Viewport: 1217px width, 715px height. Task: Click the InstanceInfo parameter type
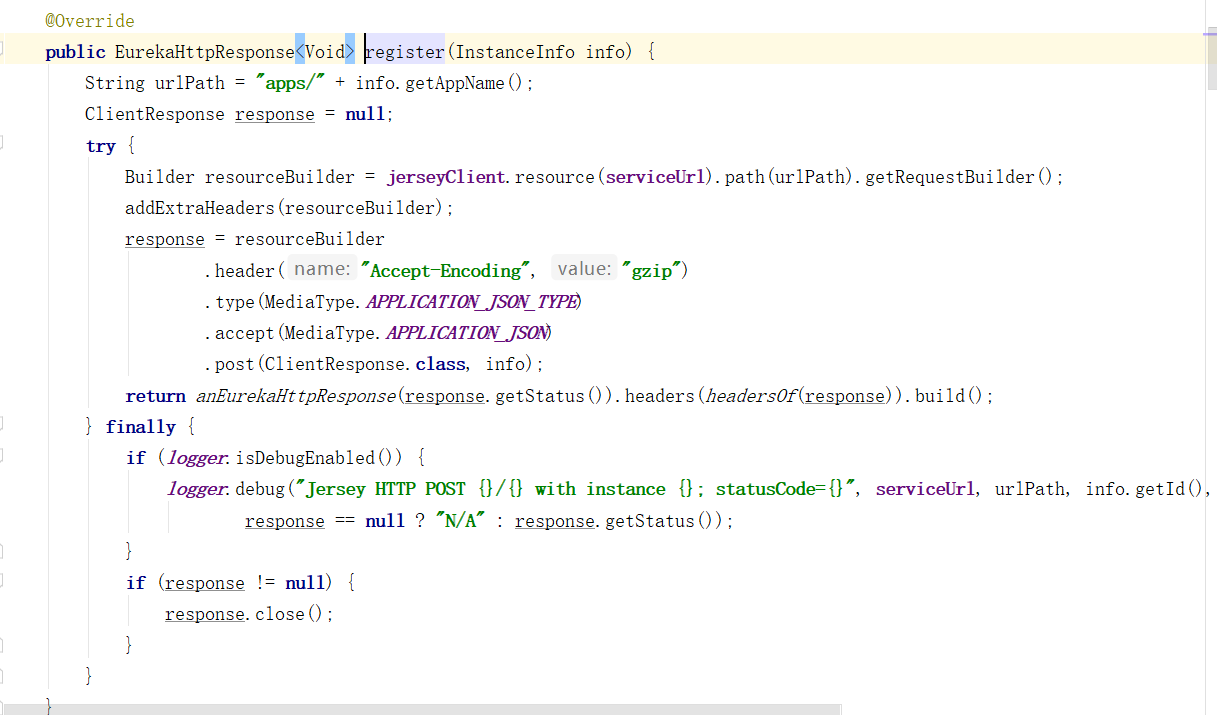coord(515,52)
